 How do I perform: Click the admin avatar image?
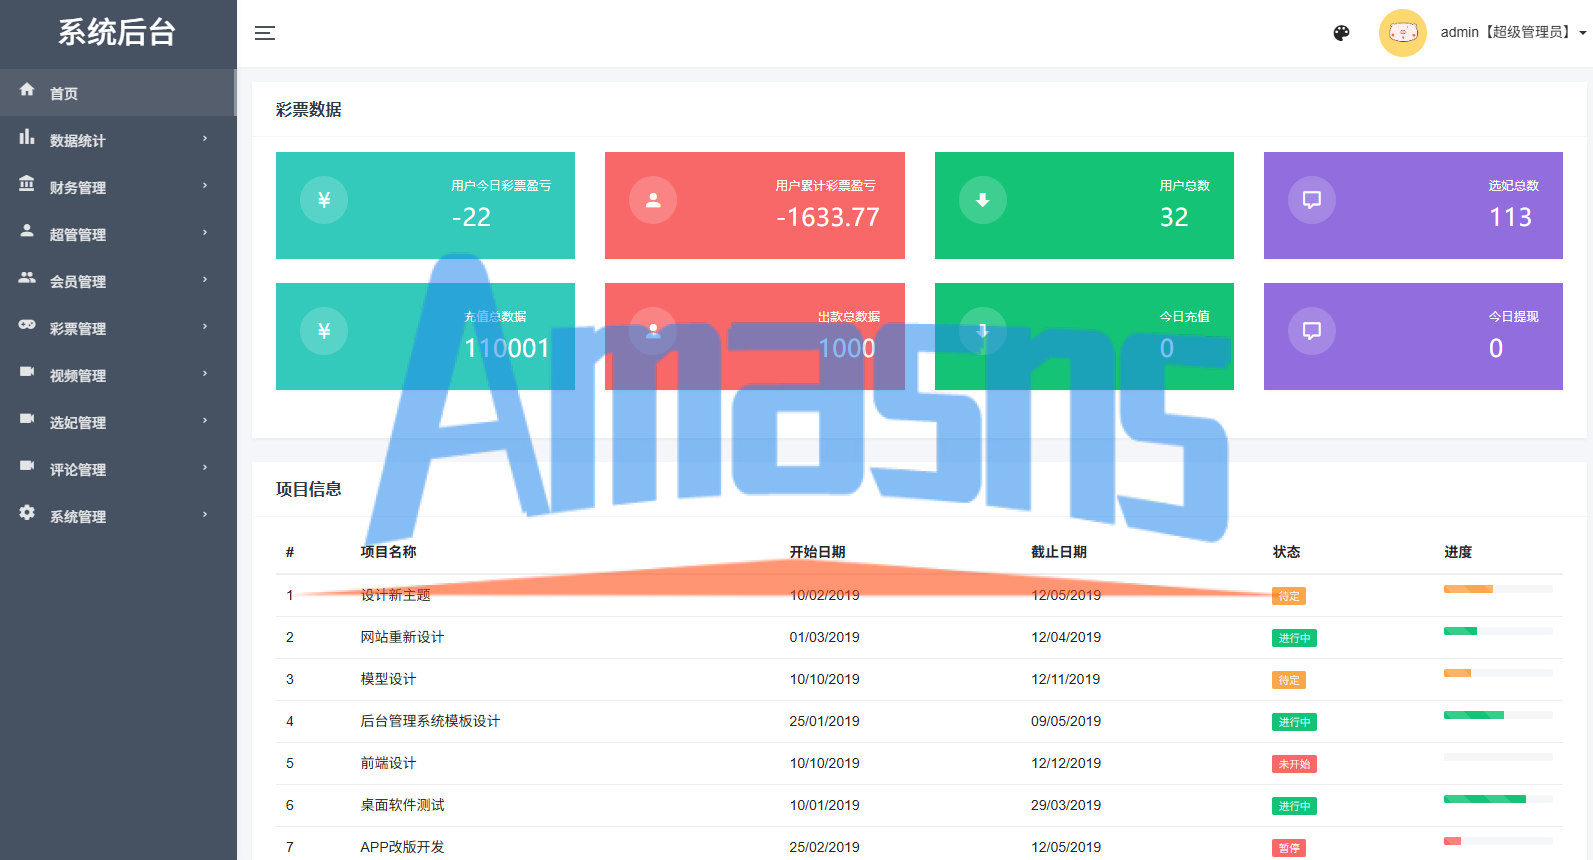point(1403,33)
